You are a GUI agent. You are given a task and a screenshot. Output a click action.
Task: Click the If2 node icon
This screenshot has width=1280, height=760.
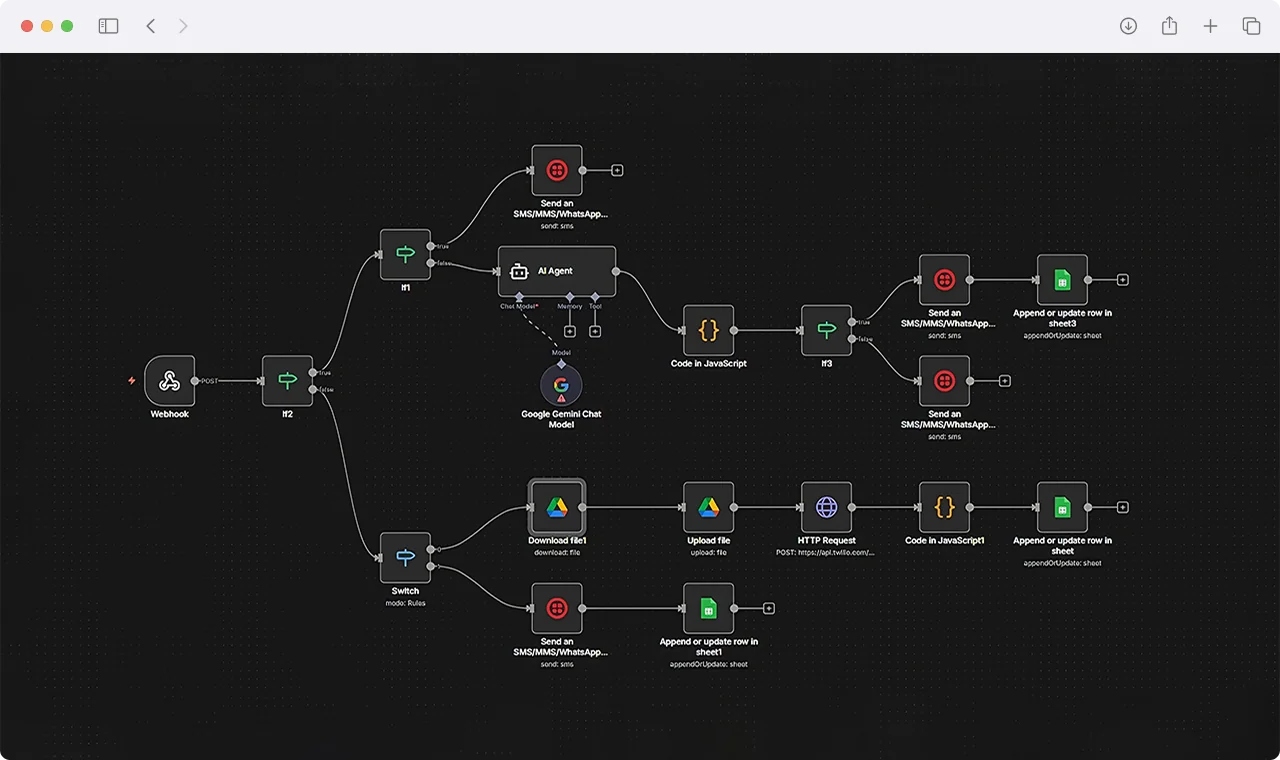(x=287, y=381)
